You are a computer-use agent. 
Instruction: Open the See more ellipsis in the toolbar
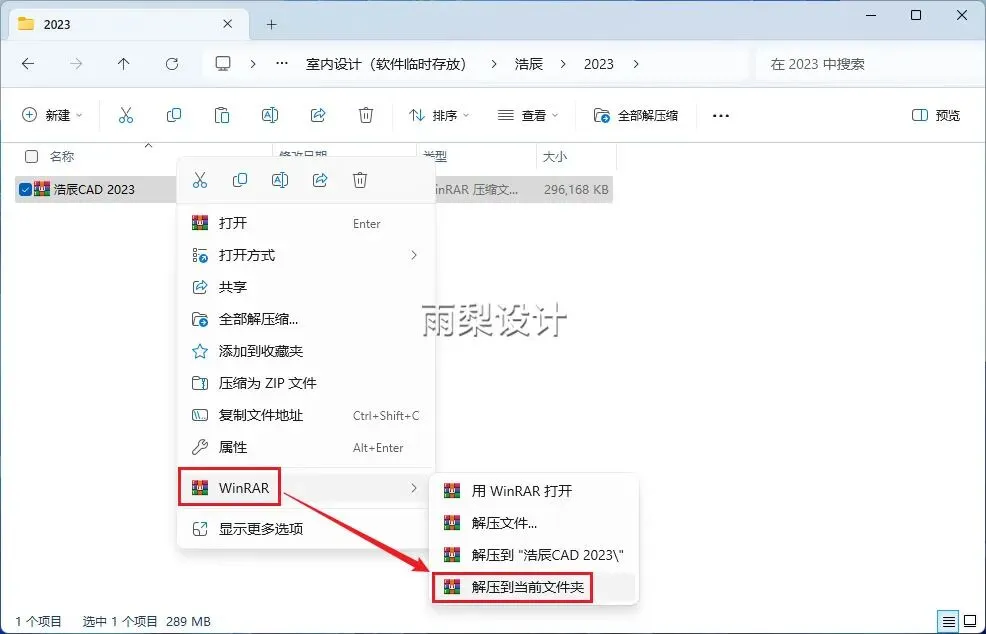click(721, 116)
